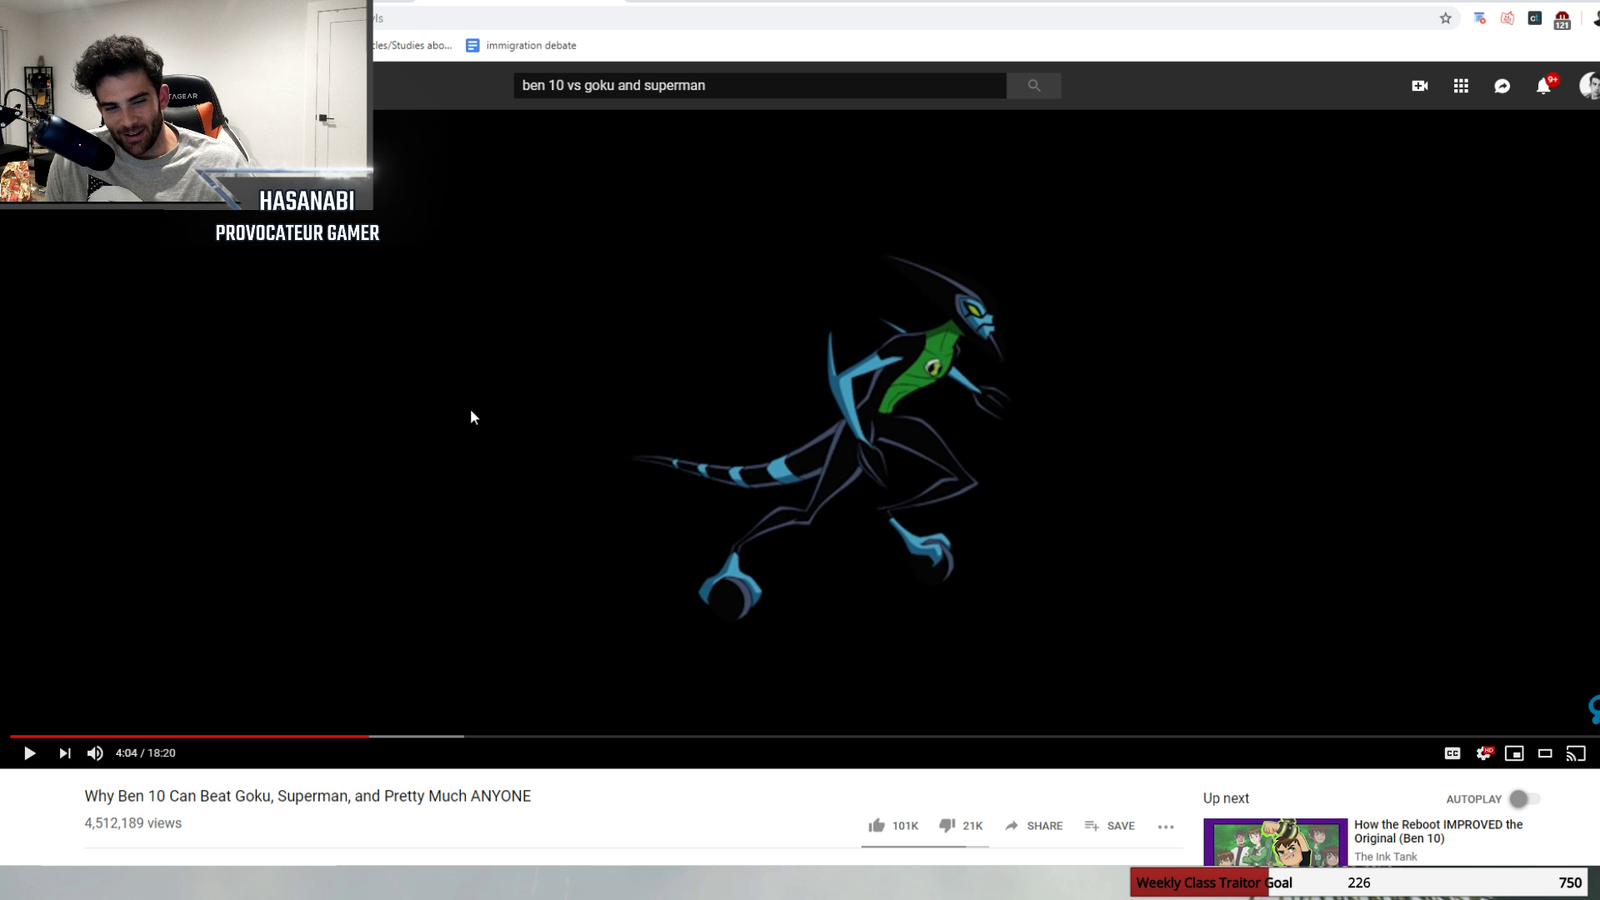This screenshot has width=1600, height=900.
Task: Bookmark this page with the star
Action: [1445, 18]
